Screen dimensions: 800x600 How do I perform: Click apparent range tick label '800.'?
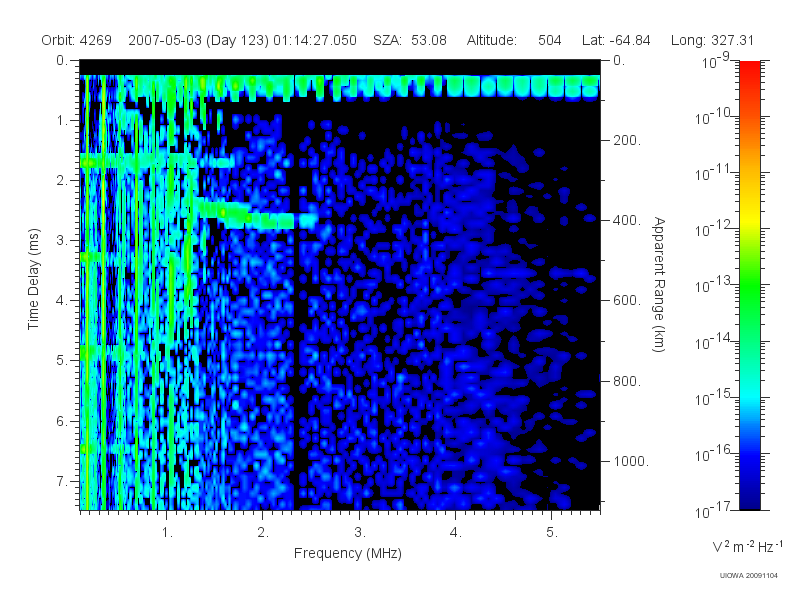(x=627, y=381)
